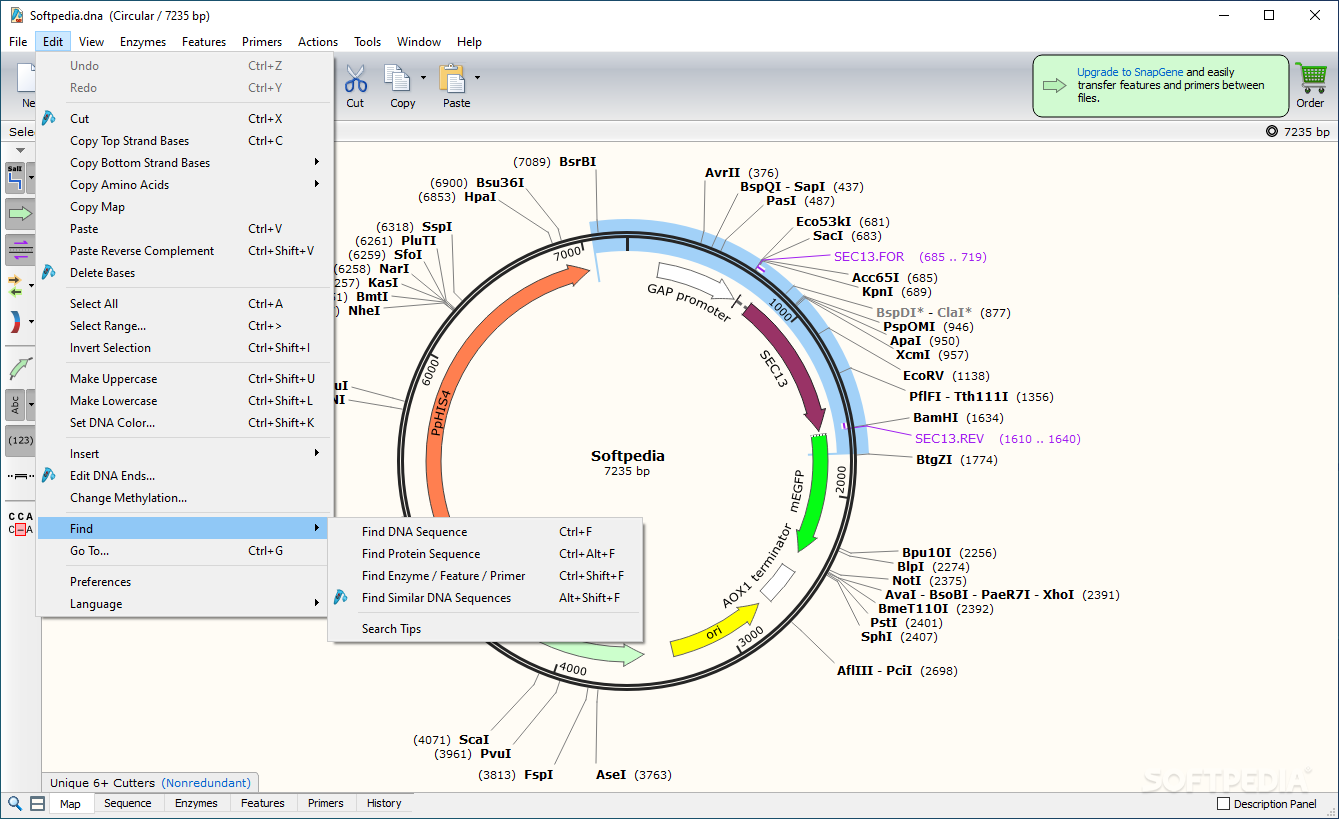Open dropdown next to enzymes SalI button
The width and height of the screenshot is (1339, 819).
(x=31, y=178)
